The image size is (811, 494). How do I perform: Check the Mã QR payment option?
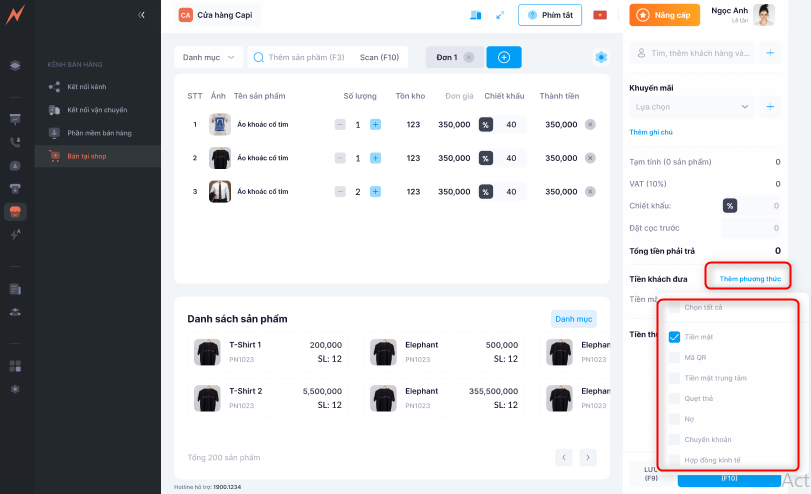click(x=674, y=357)
